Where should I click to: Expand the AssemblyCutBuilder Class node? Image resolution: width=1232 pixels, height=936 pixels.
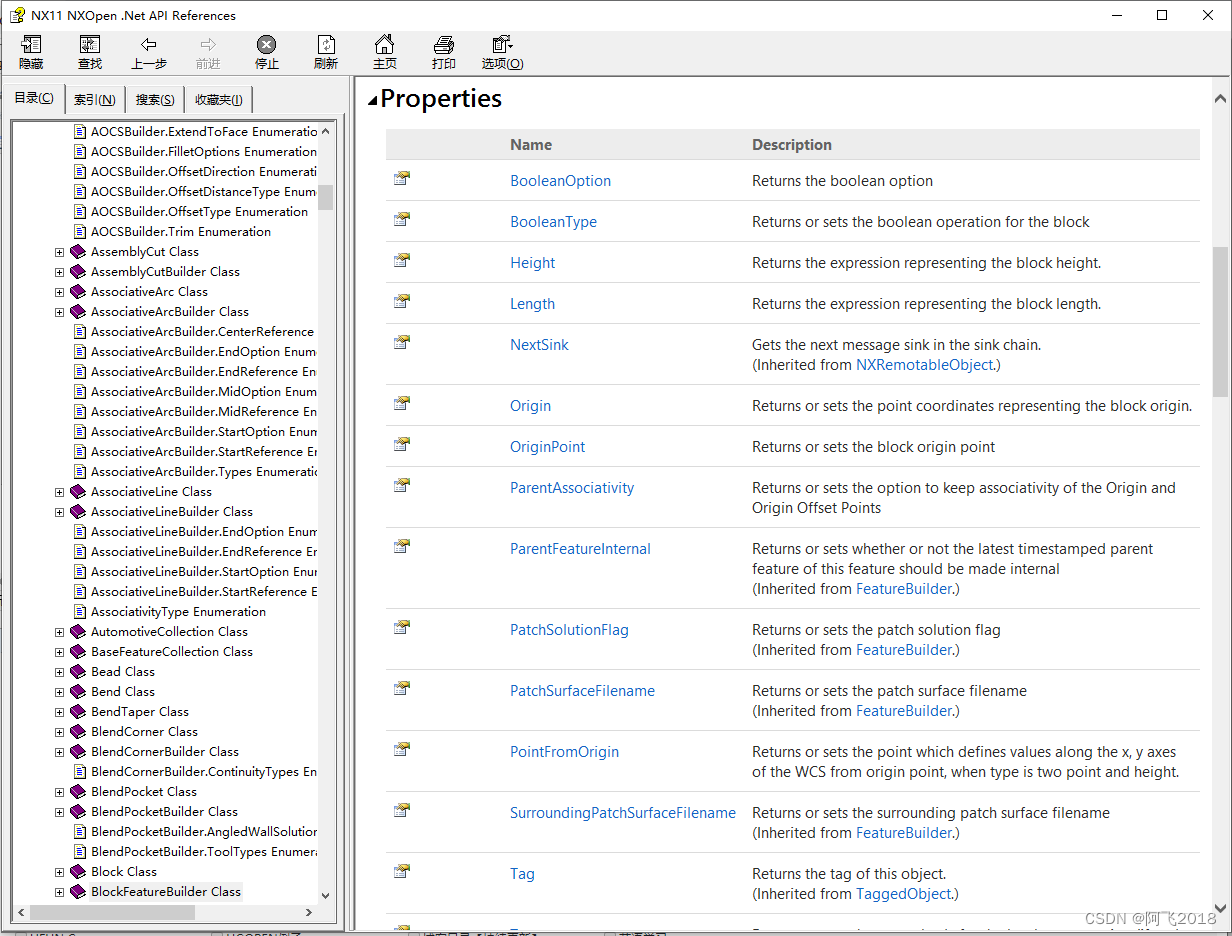(59, 272)
